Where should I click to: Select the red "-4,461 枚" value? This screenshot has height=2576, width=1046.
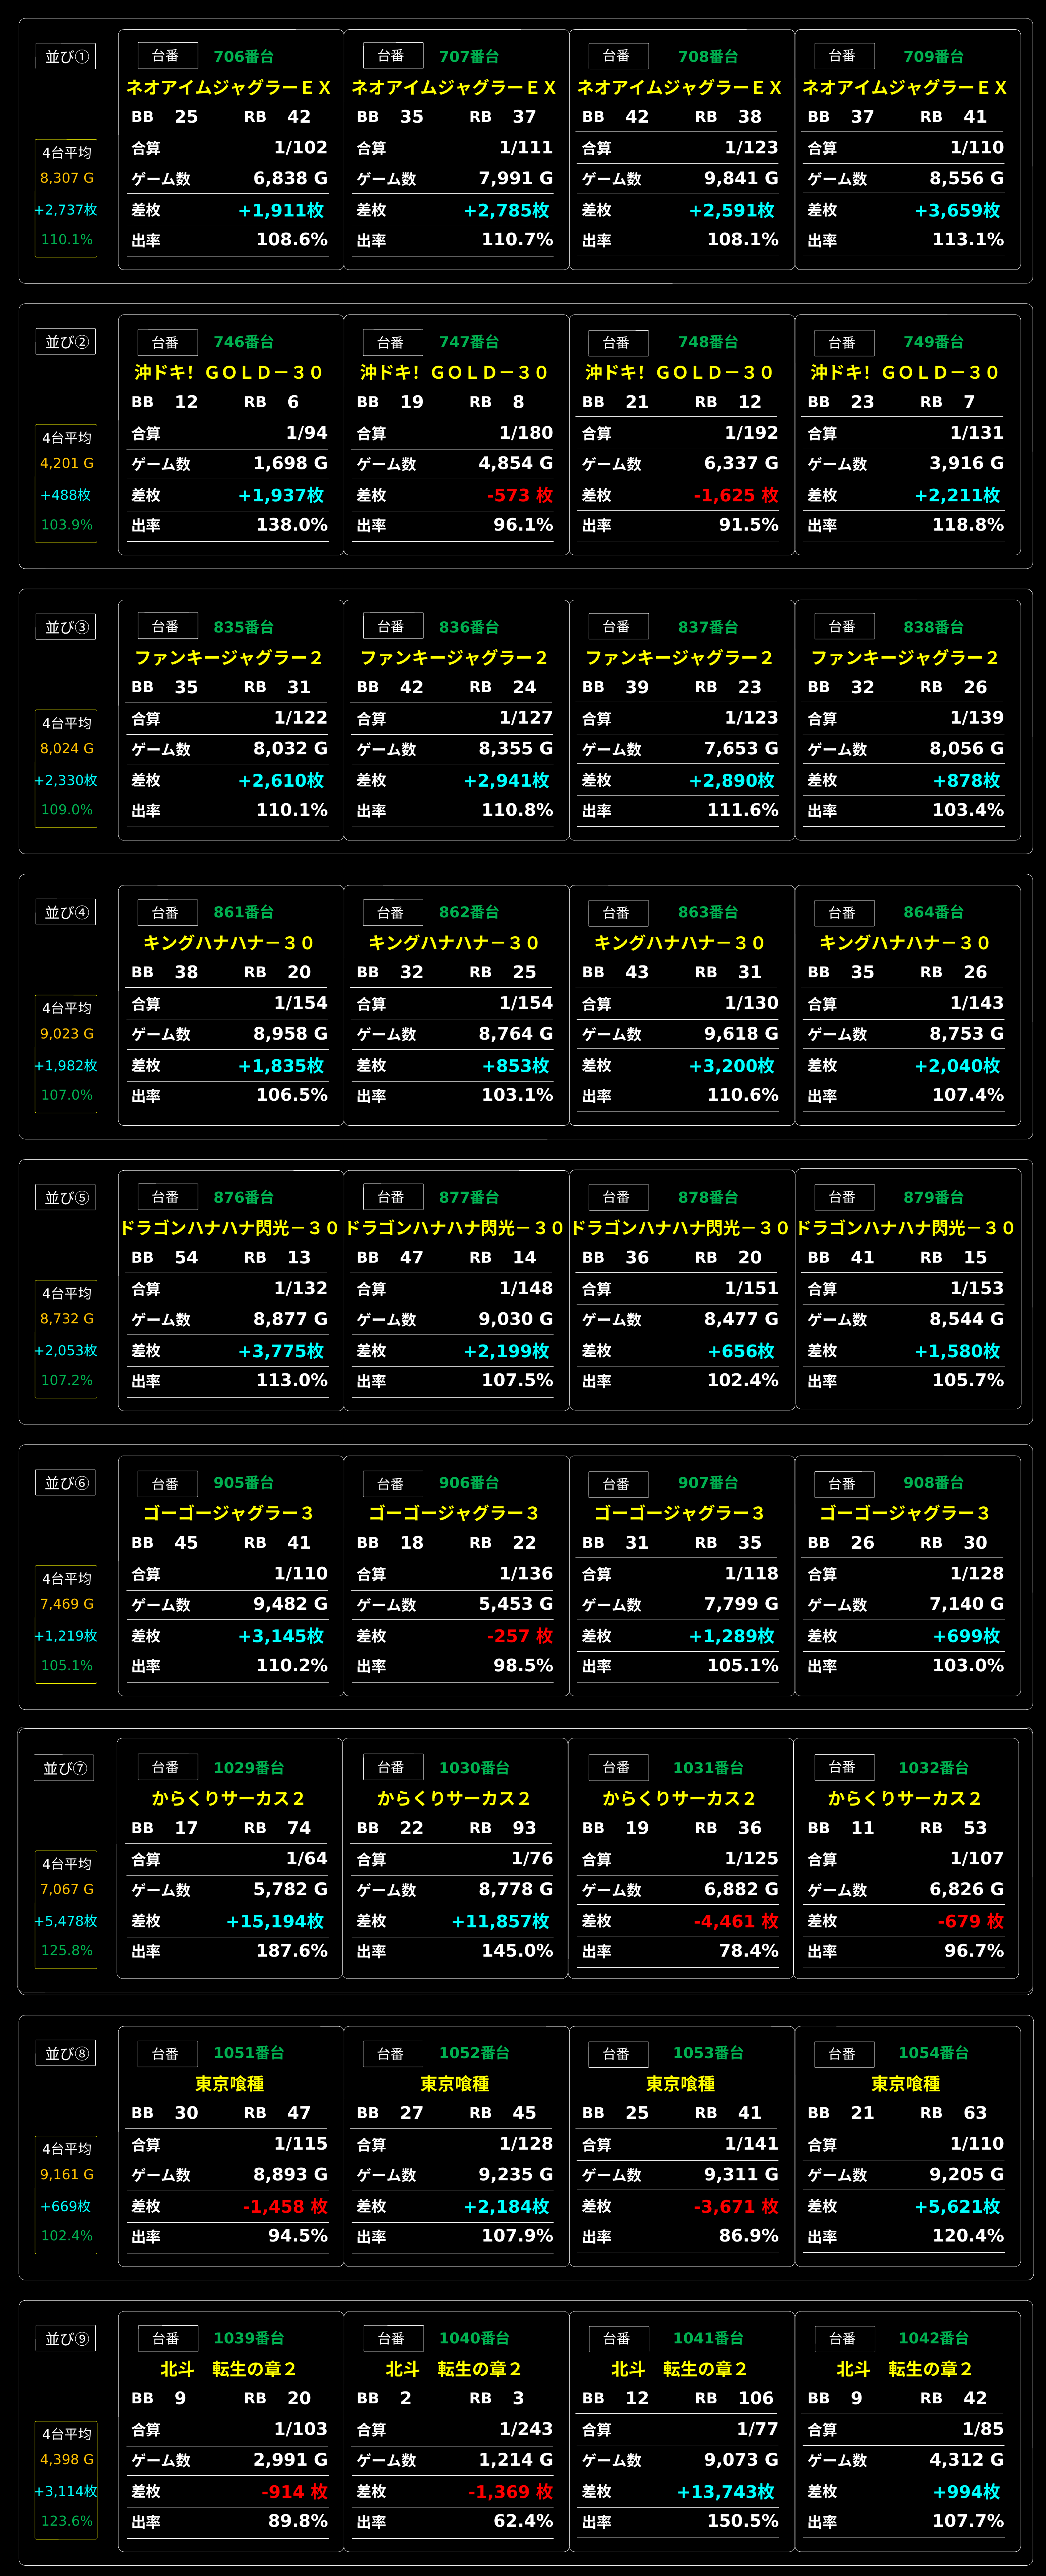pos(736,1921)
